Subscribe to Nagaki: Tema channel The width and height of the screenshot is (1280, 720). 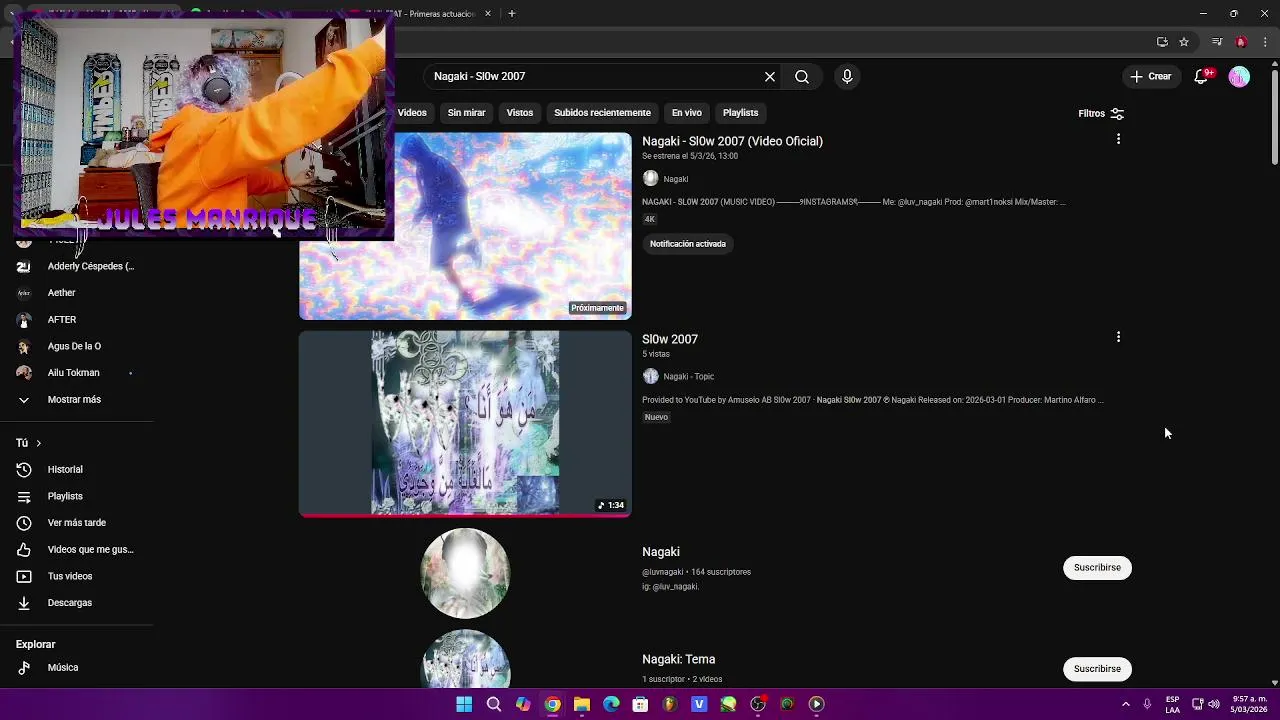pos(1097,669)
